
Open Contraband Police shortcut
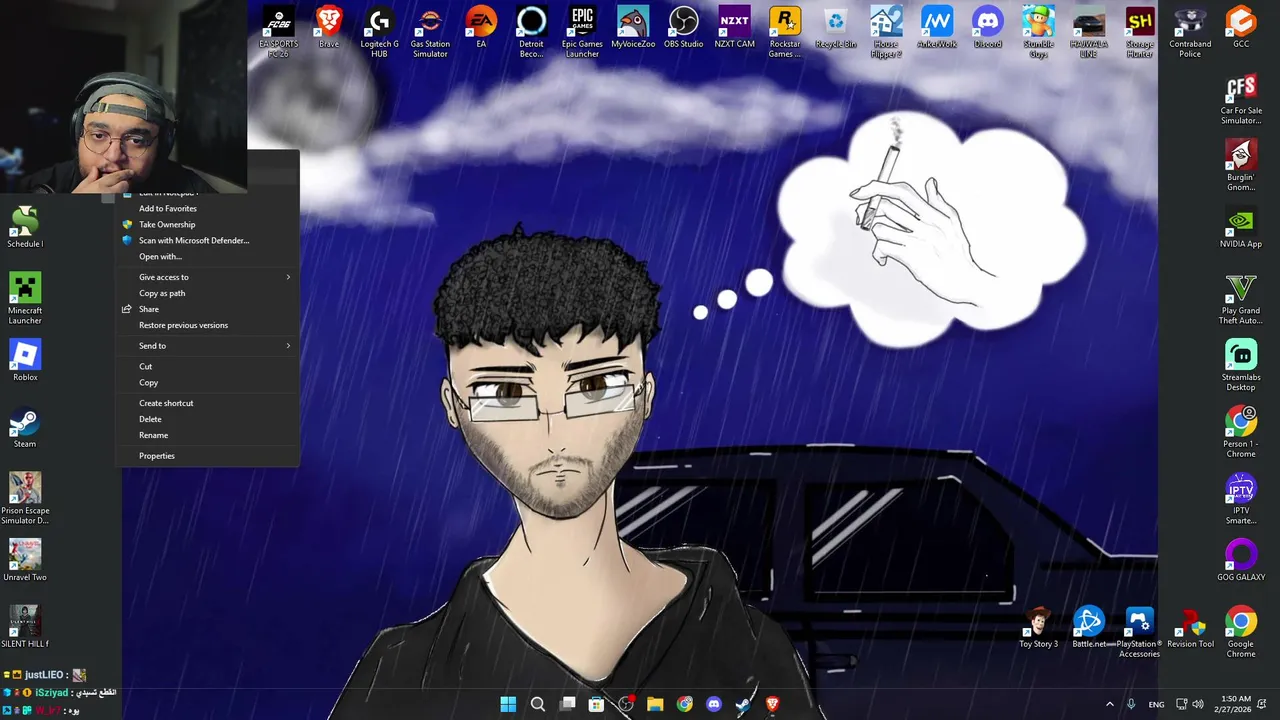pyautogui.click(x=1190, y=32)
